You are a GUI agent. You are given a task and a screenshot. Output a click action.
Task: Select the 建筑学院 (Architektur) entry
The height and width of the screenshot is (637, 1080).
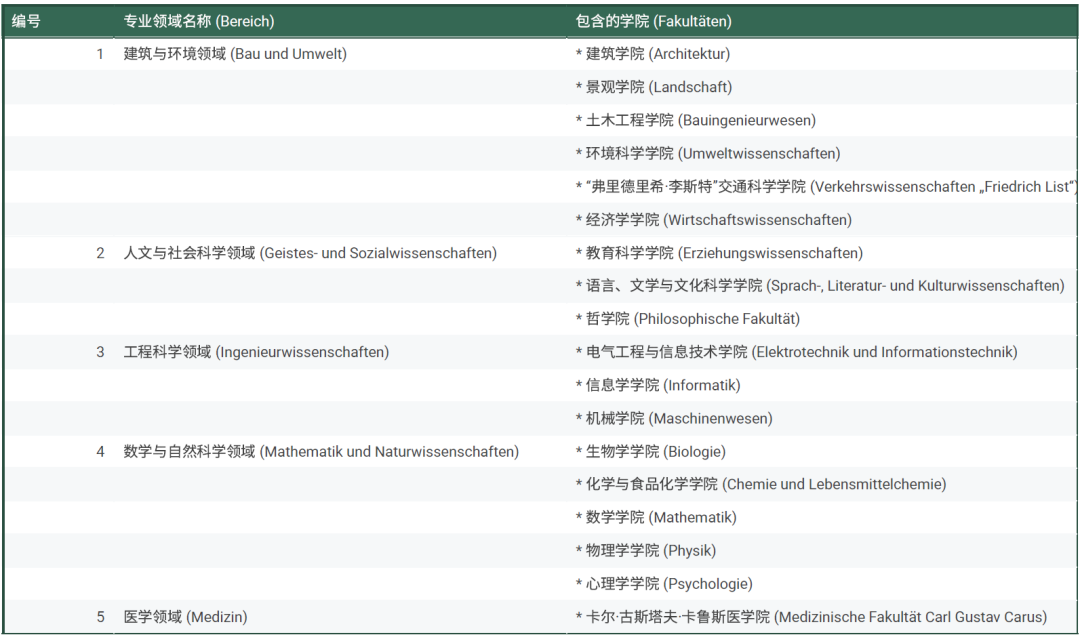(x=653, y=54)
